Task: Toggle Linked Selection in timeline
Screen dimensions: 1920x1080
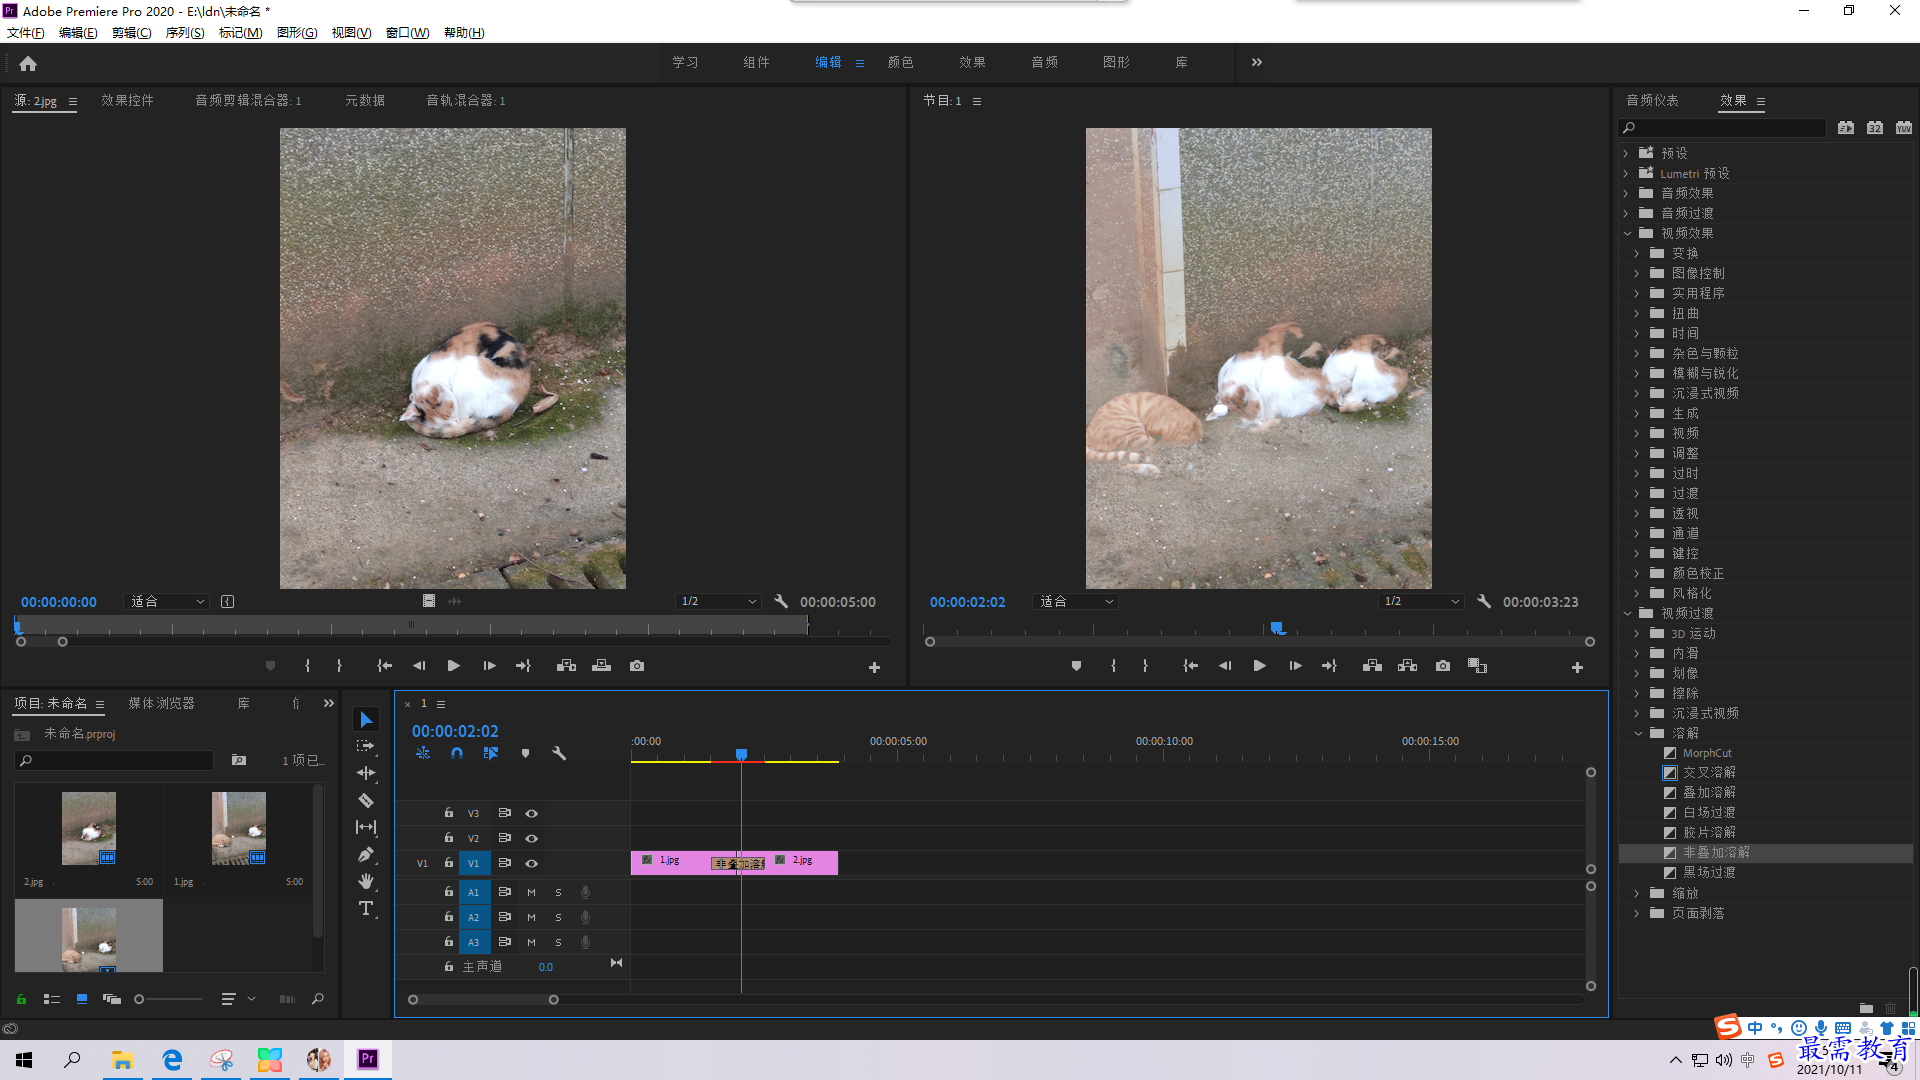Action: point(491,754)
